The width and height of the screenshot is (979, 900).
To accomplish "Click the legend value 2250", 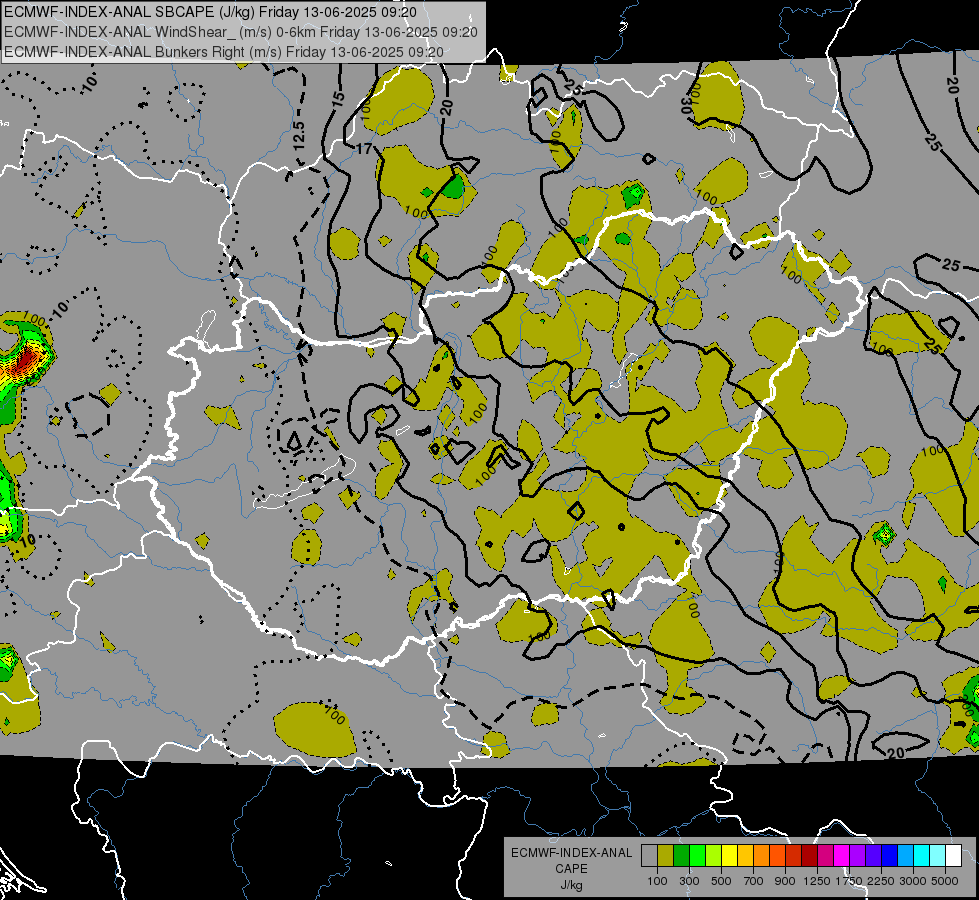I will [882, 881].
